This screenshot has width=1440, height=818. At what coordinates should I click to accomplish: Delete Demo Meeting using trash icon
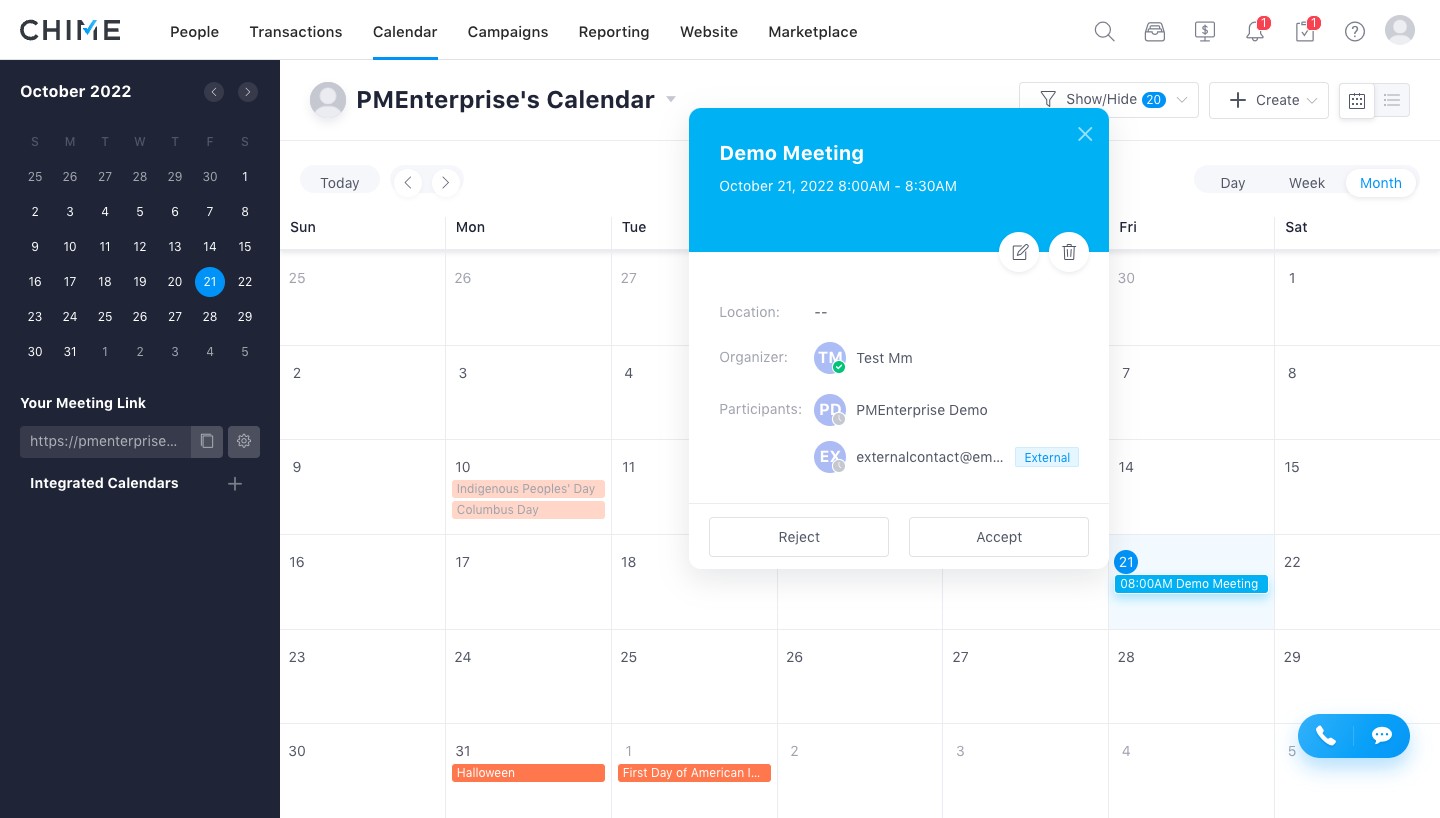(1069, 252)
